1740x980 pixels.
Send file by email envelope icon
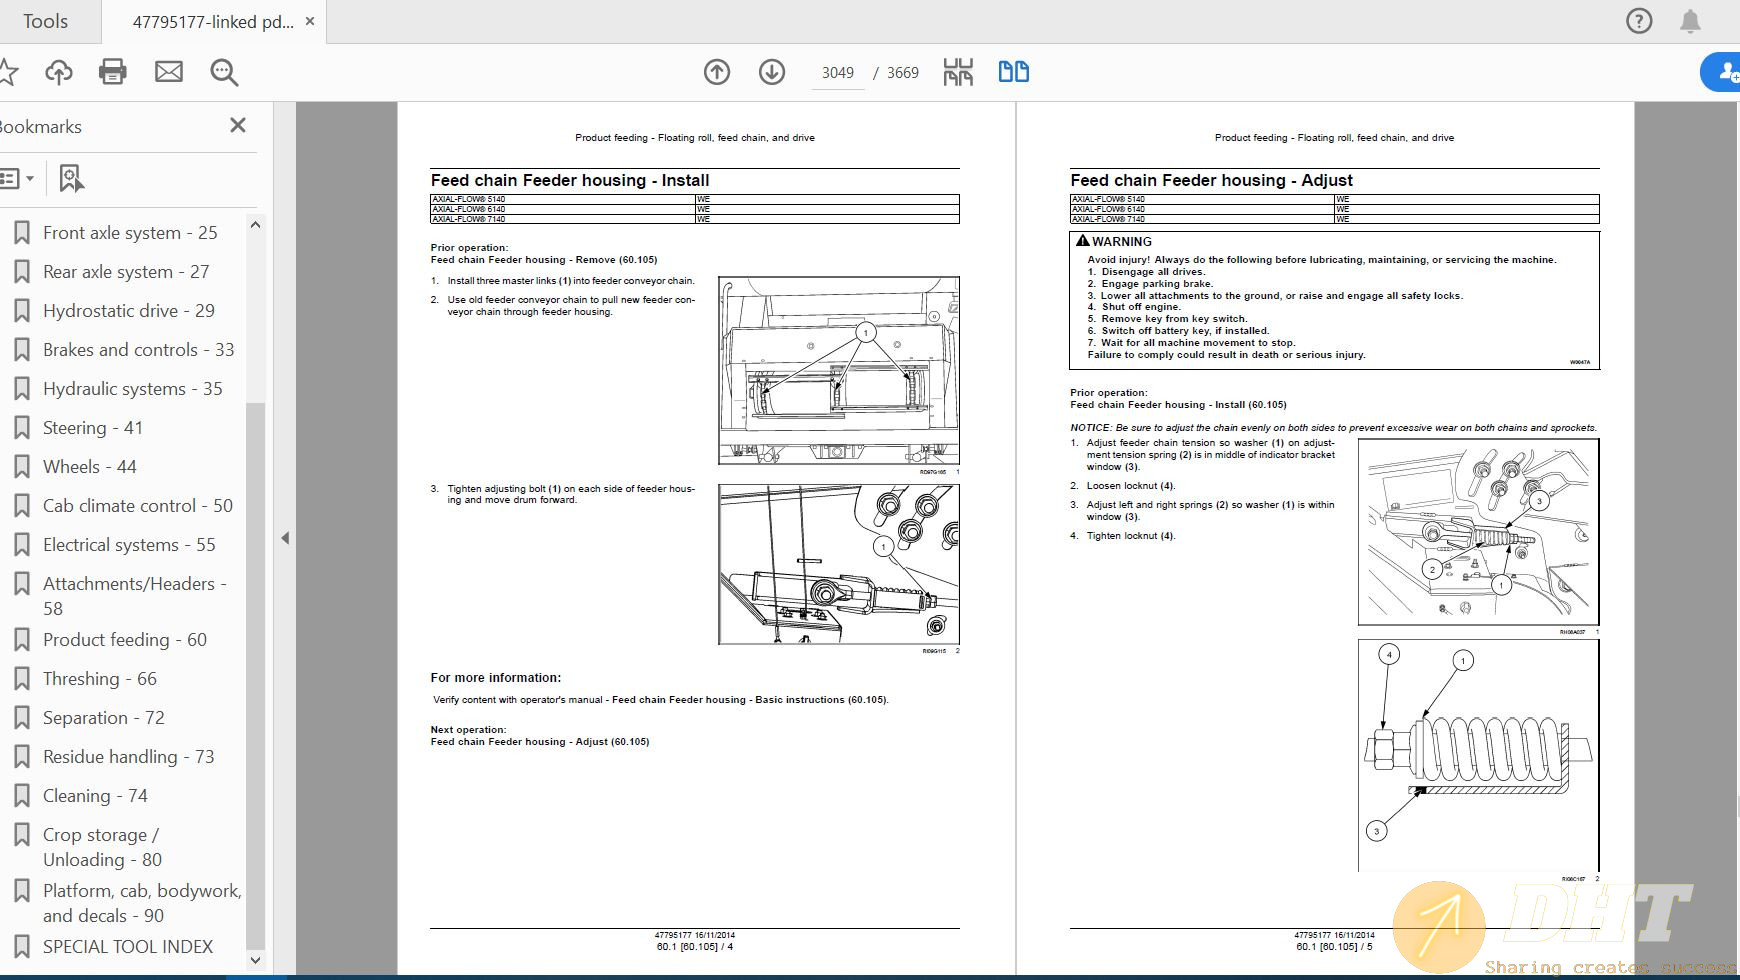pyautogui.click(x=169, y=72)
